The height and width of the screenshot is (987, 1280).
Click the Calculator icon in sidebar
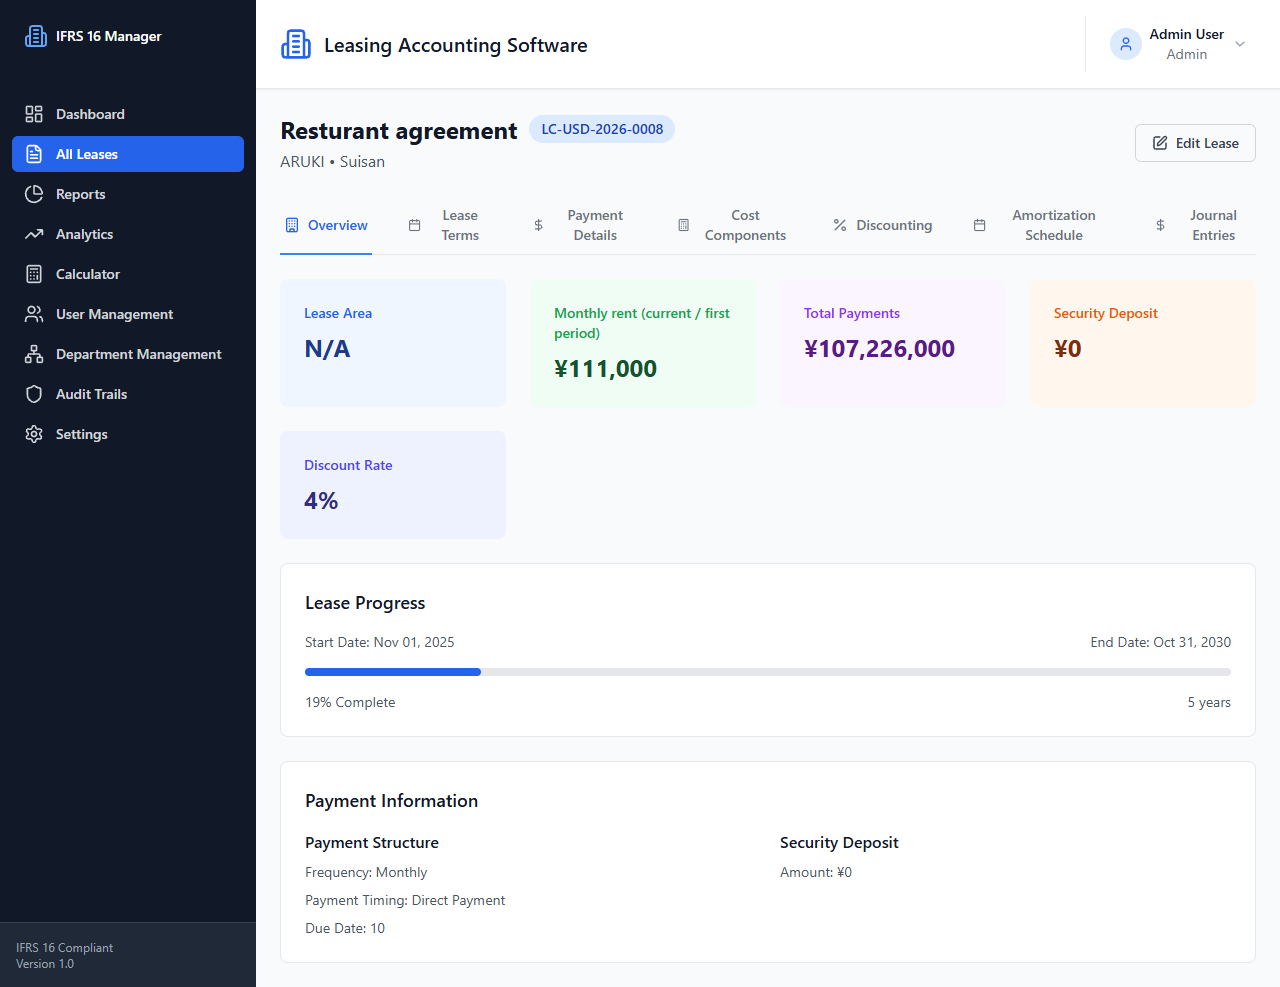[34, 274]
